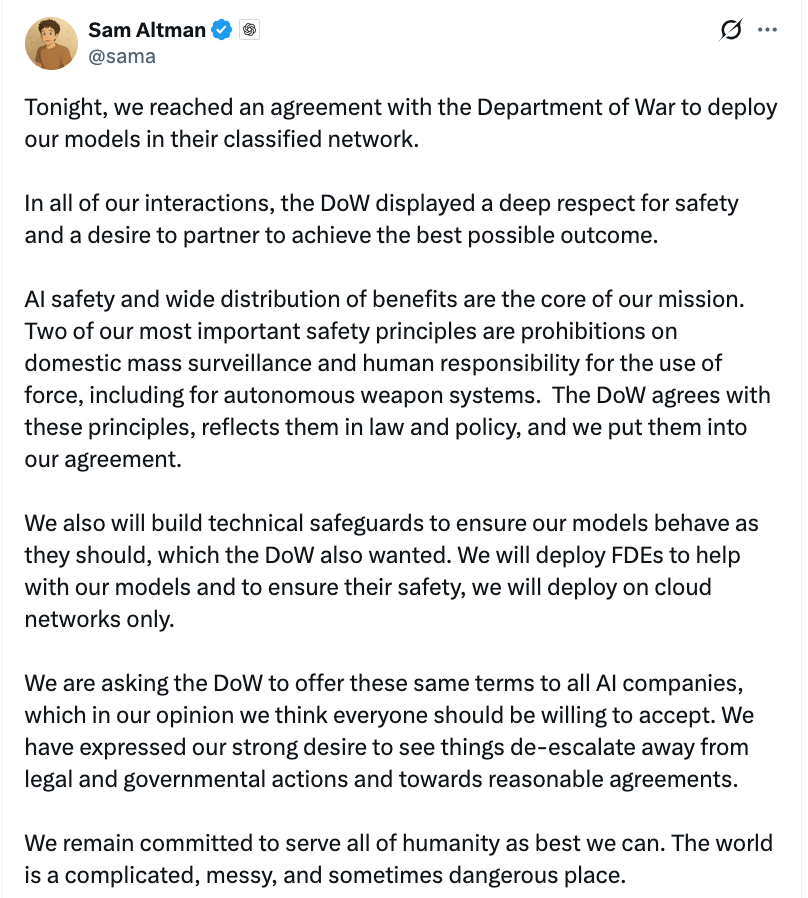Click the blue verified checkmark badge
808x898 pixels.
tap(222, 31)
